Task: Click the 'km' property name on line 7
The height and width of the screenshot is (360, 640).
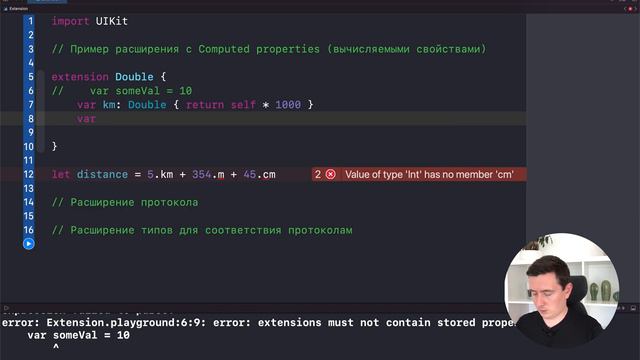Action: click(109, 105)
